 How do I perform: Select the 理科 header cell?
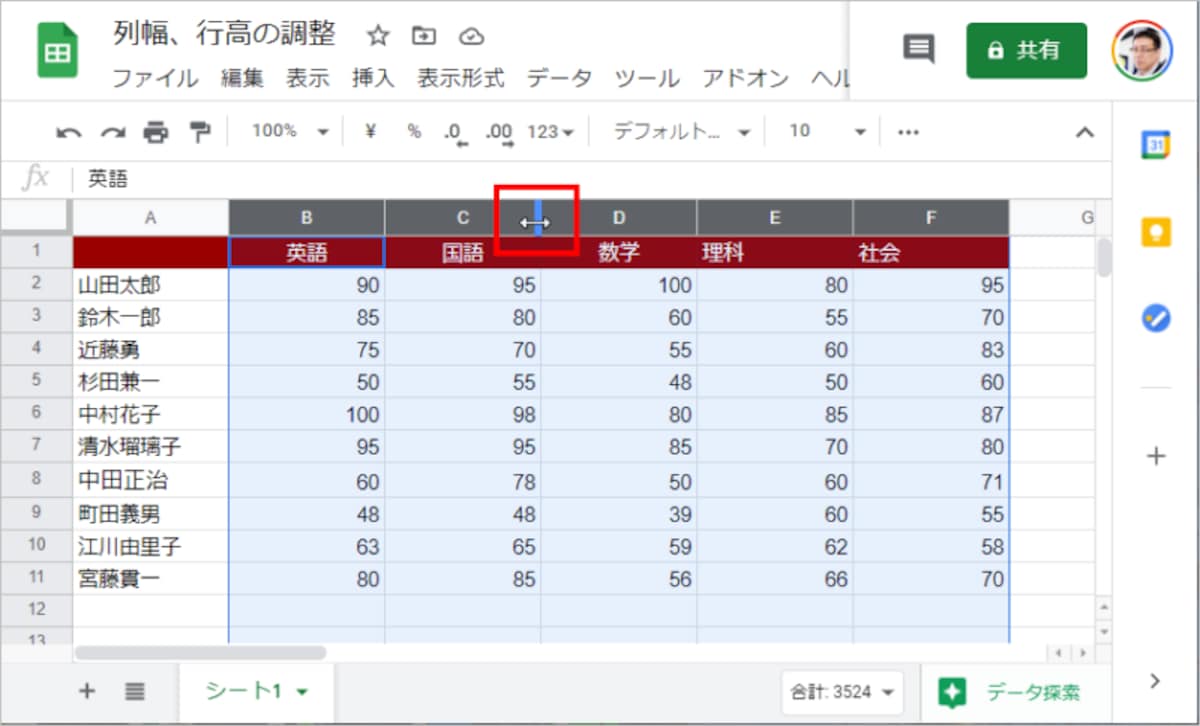point(775,253)
